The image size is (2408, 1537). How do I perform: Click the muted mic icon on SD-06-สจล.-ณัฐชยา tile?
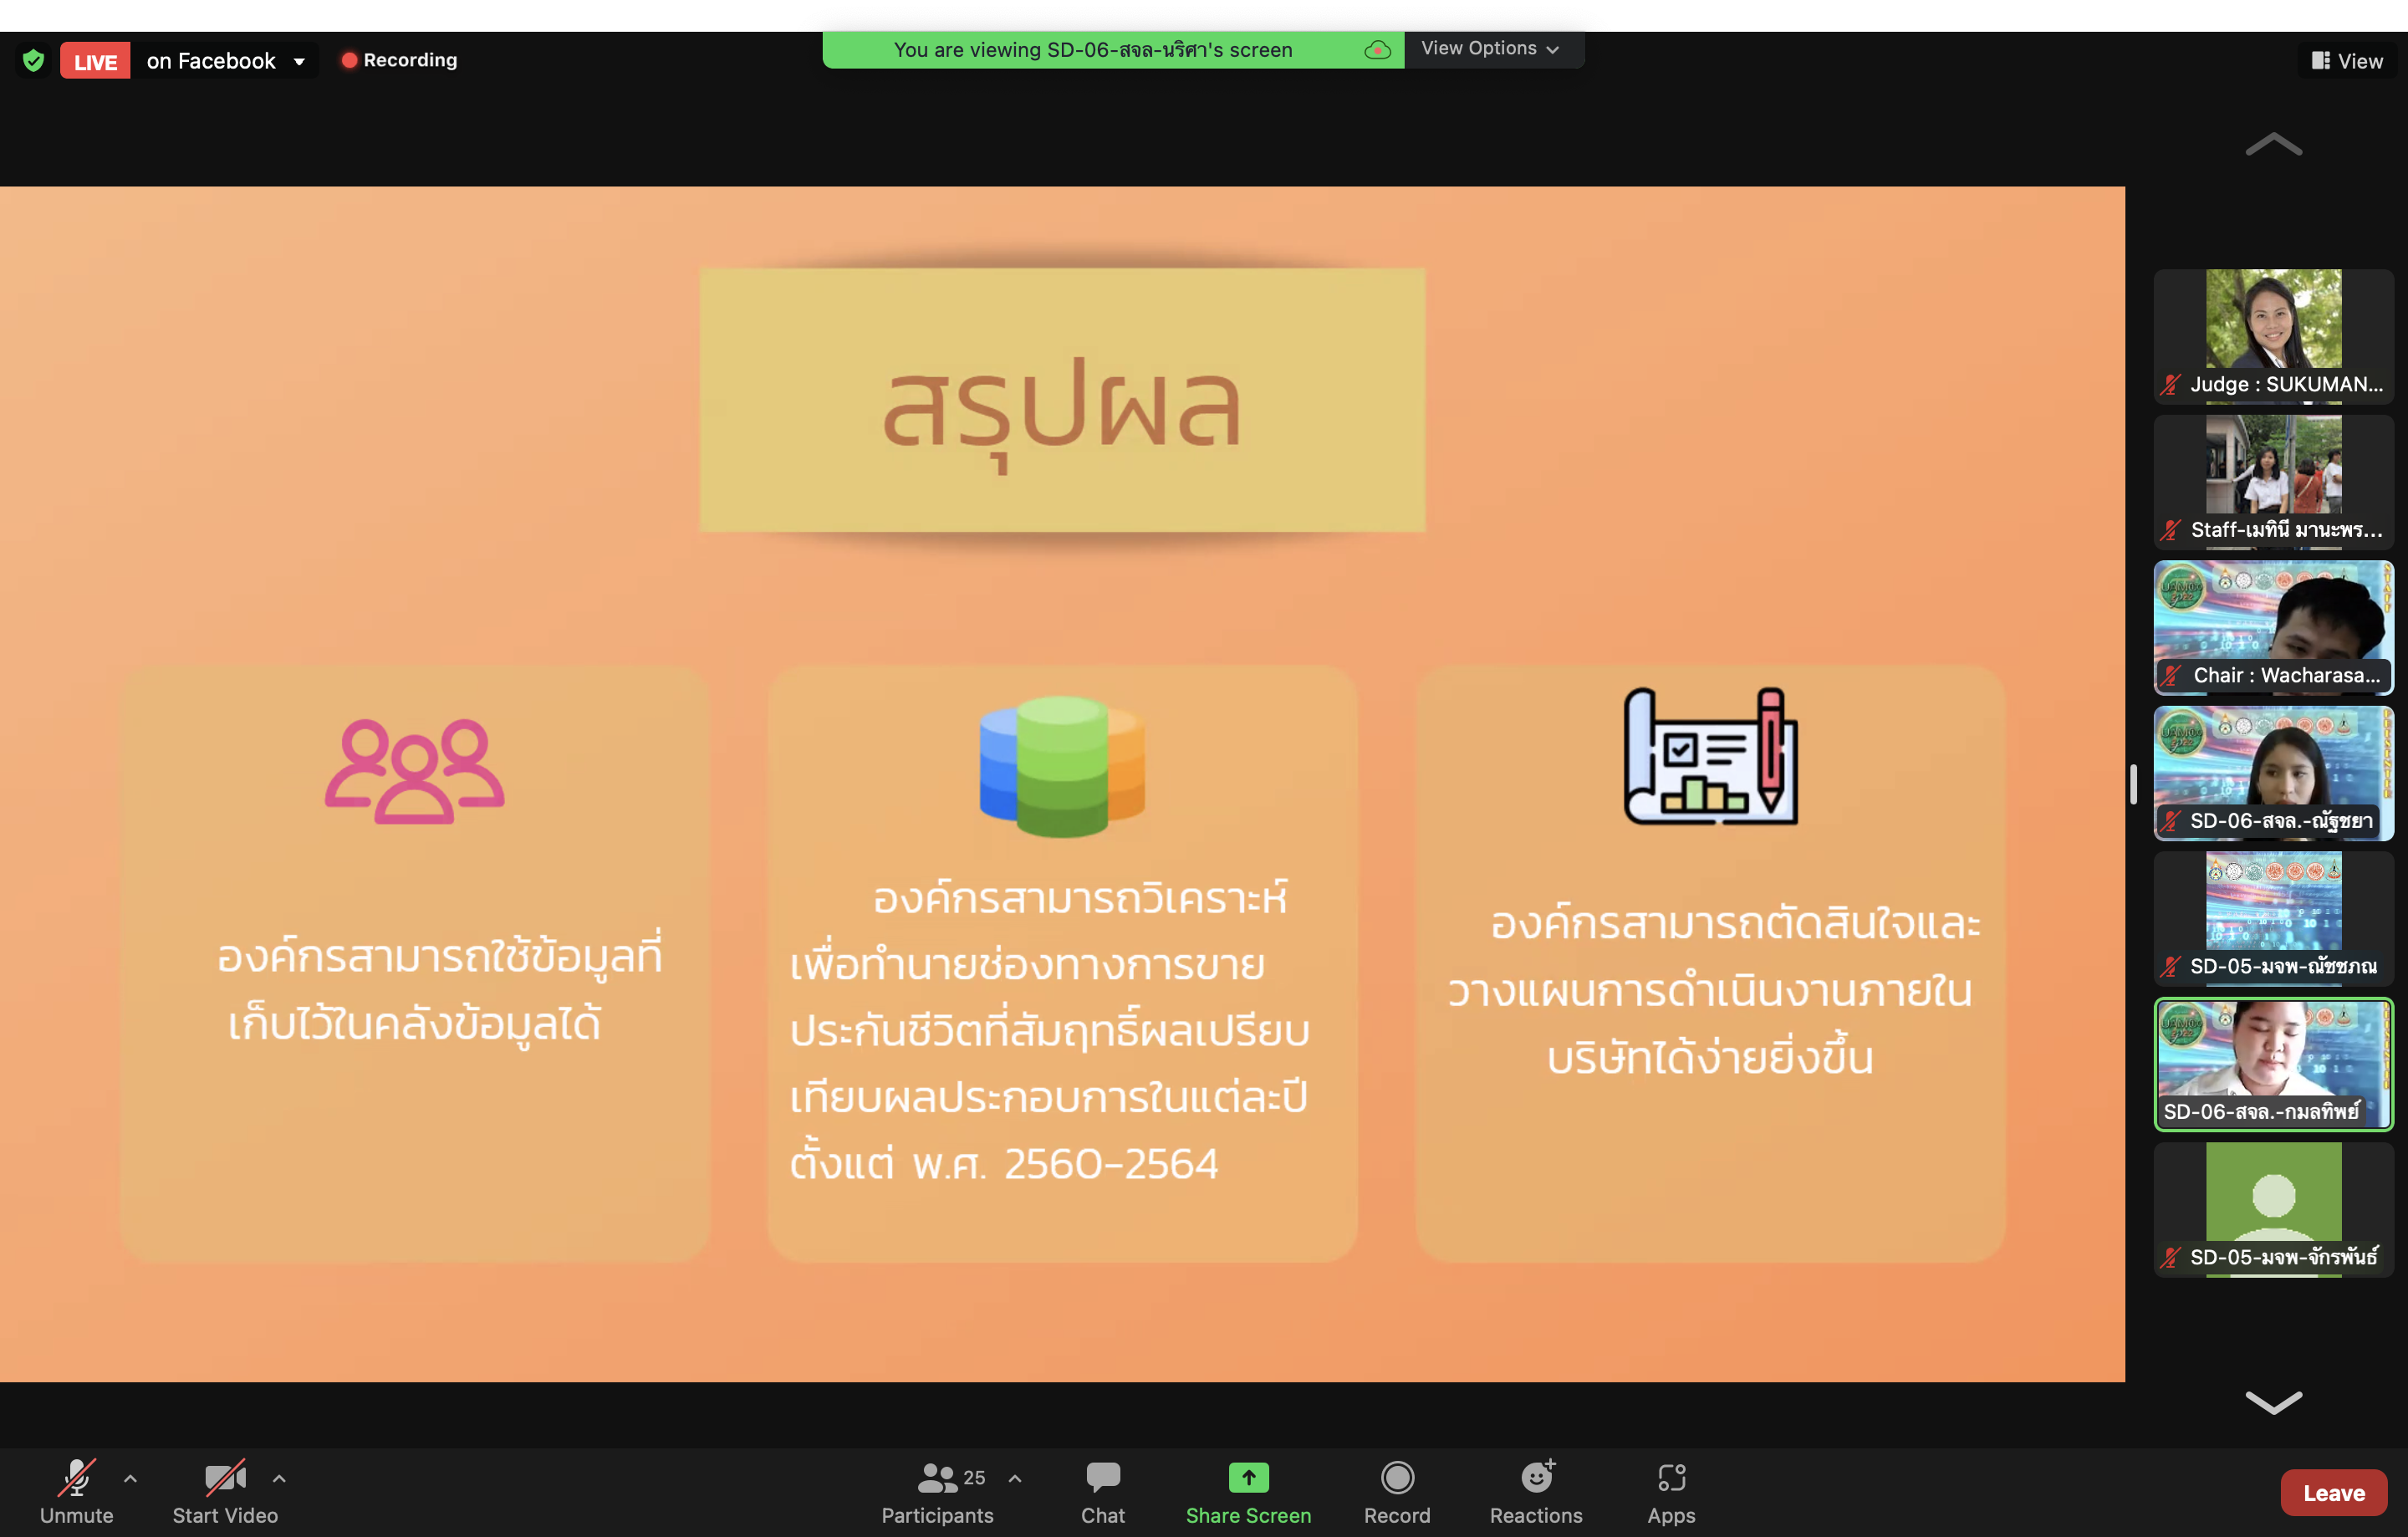click(2170, 821)
